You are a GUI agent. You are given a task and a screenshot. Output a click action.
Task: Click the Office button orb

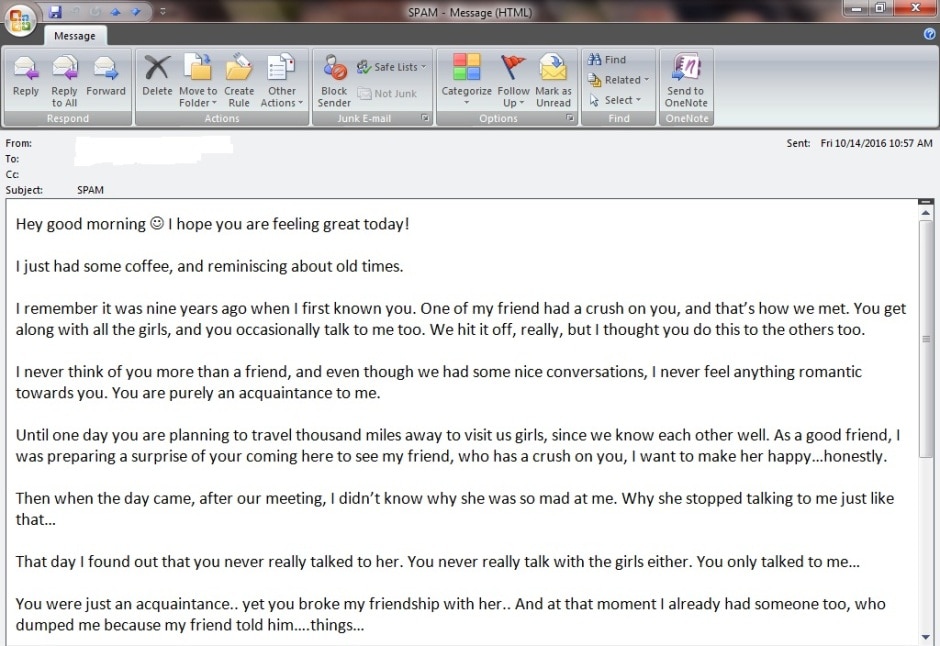click(20, 20)
